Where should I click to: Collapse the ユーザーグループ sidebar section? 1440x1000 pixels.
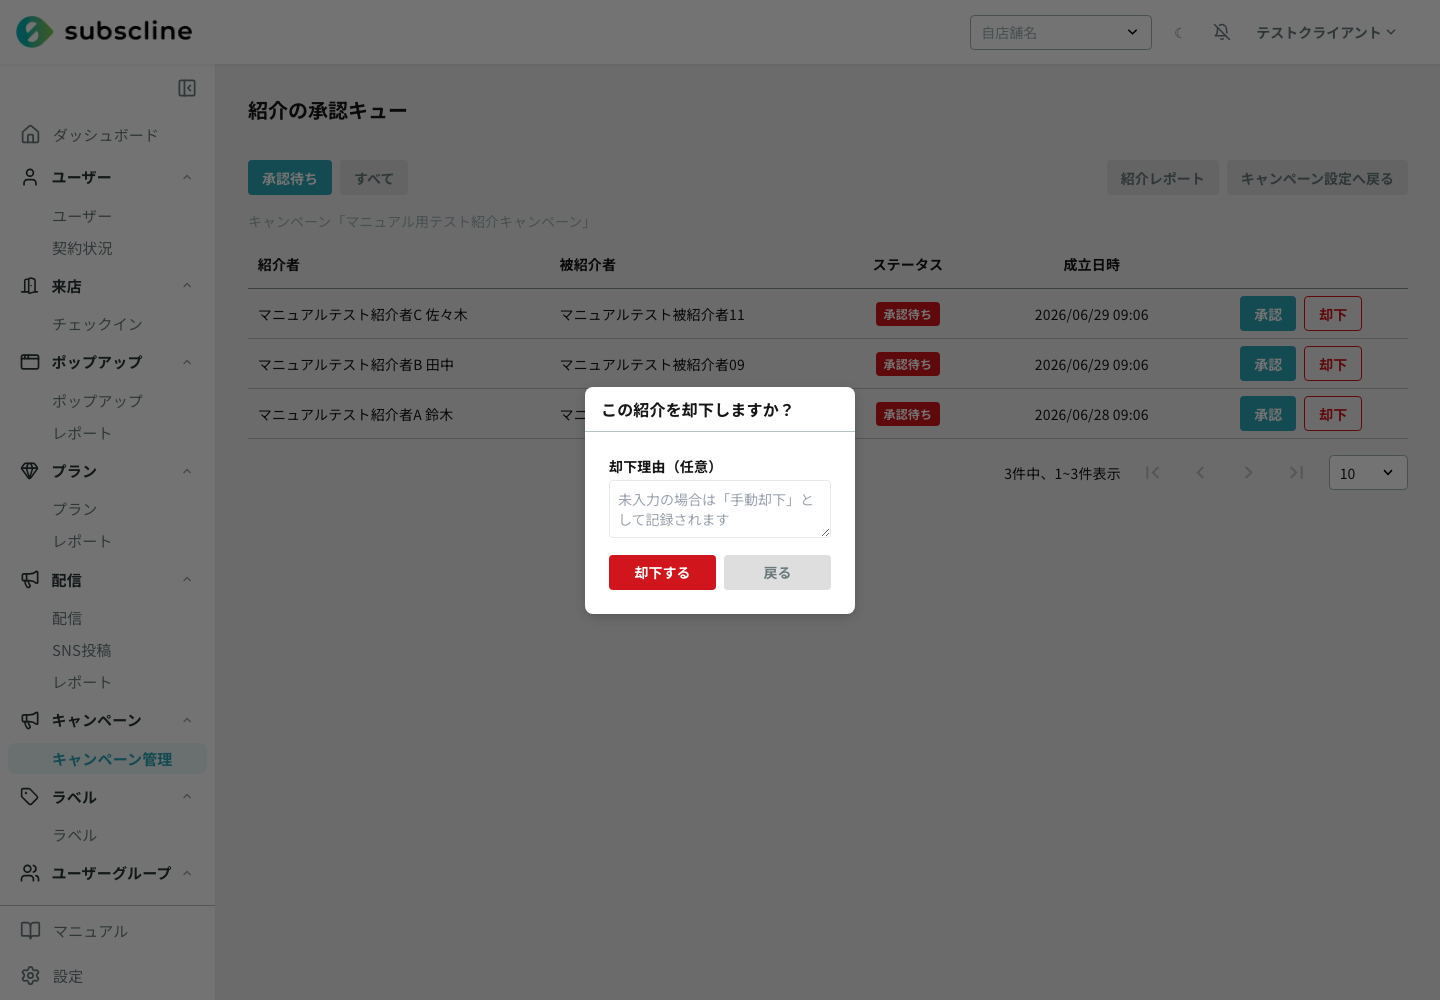(x=187, y=873)
